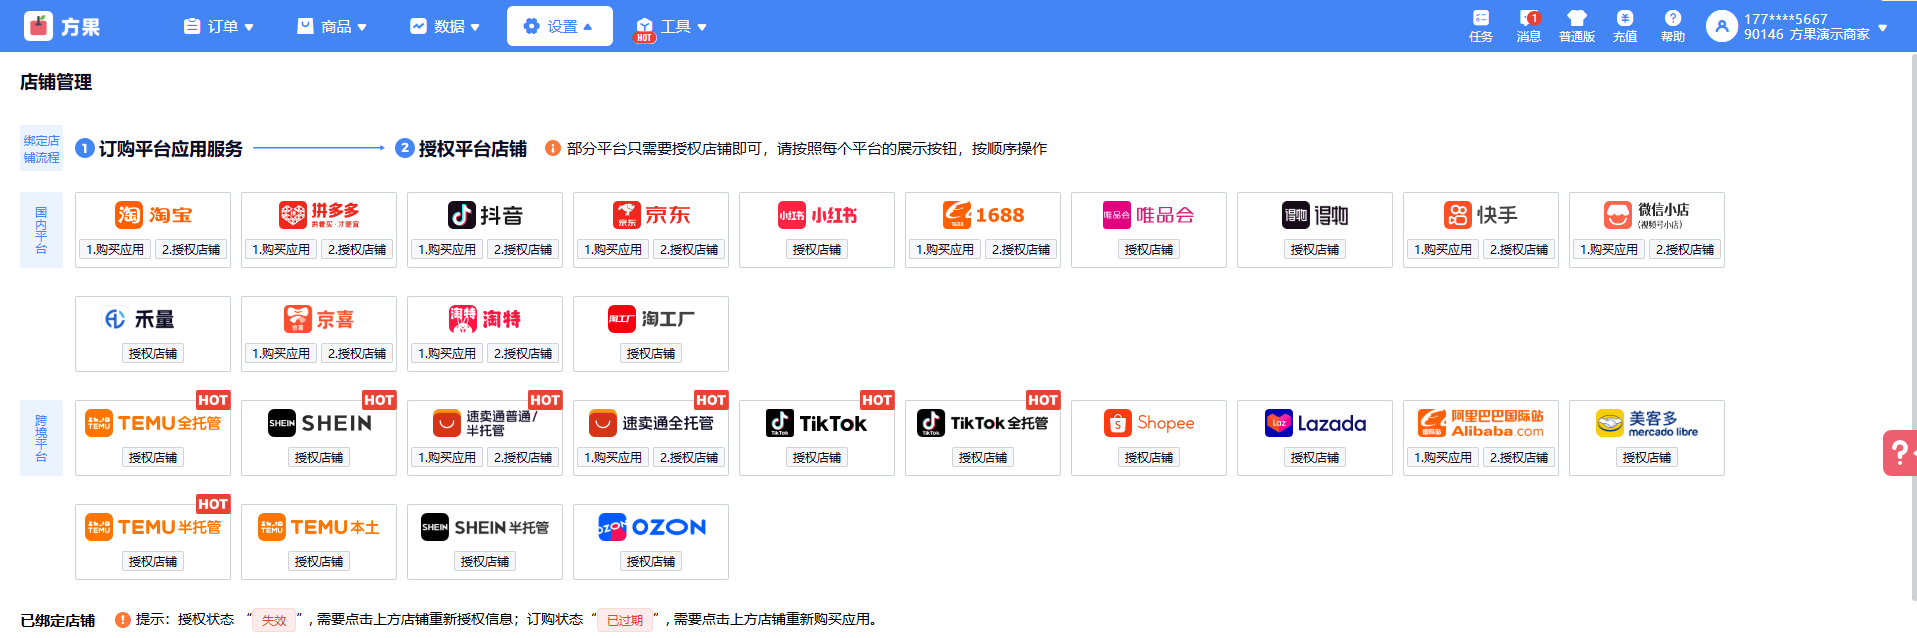The image size is (1917, 638).
Task: Select the 国内平台 side tab
Action: coord(41,230)
